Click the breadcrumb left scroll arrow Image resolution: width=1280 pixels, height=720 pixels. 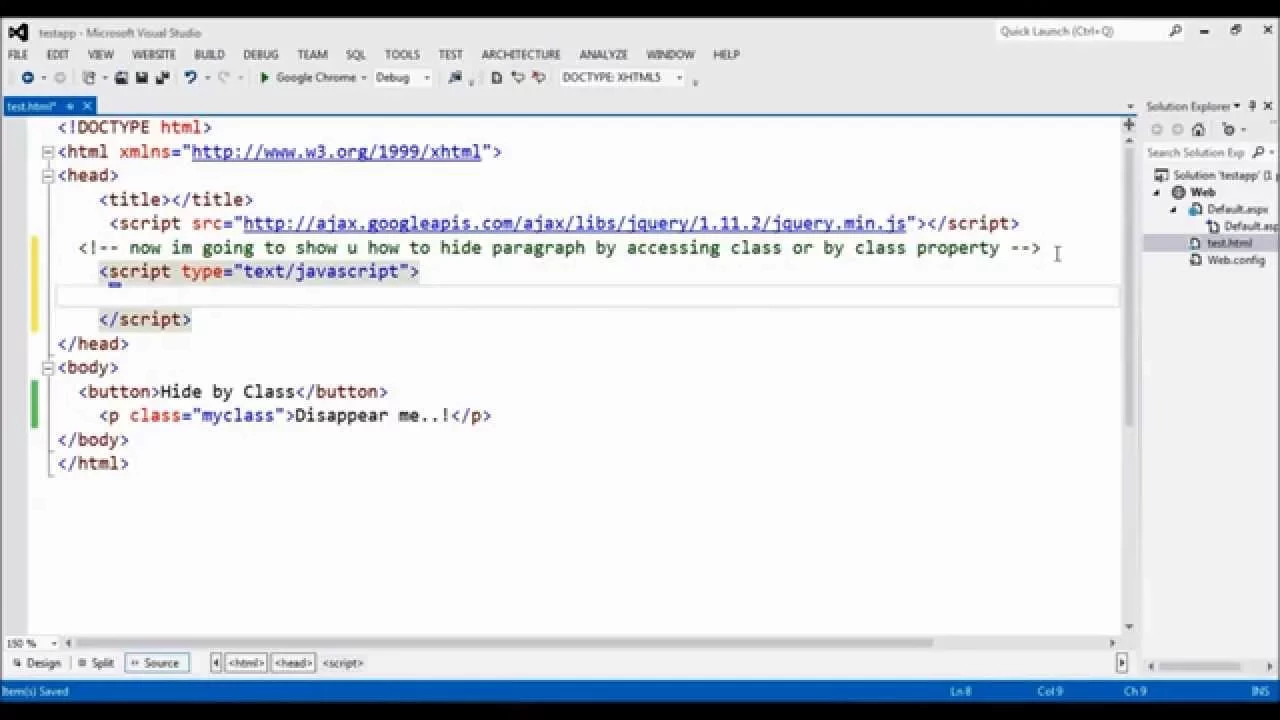[216, 663]
